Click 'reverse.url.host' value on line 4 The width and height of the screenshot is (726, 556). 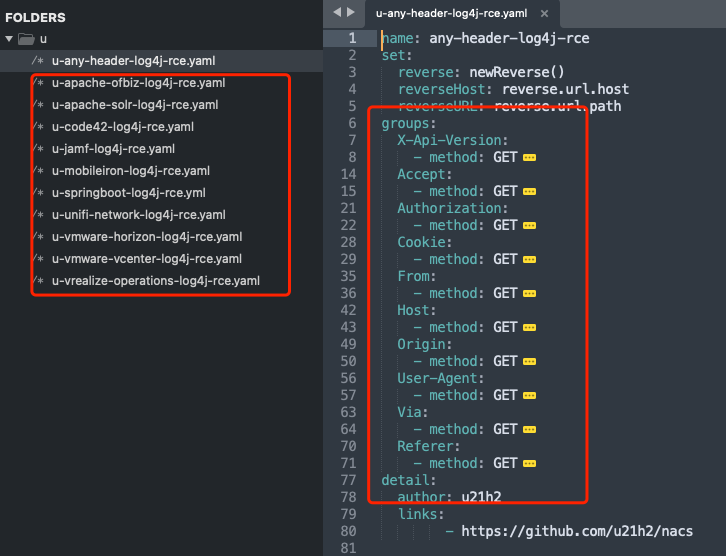click(x=565, y=89)
